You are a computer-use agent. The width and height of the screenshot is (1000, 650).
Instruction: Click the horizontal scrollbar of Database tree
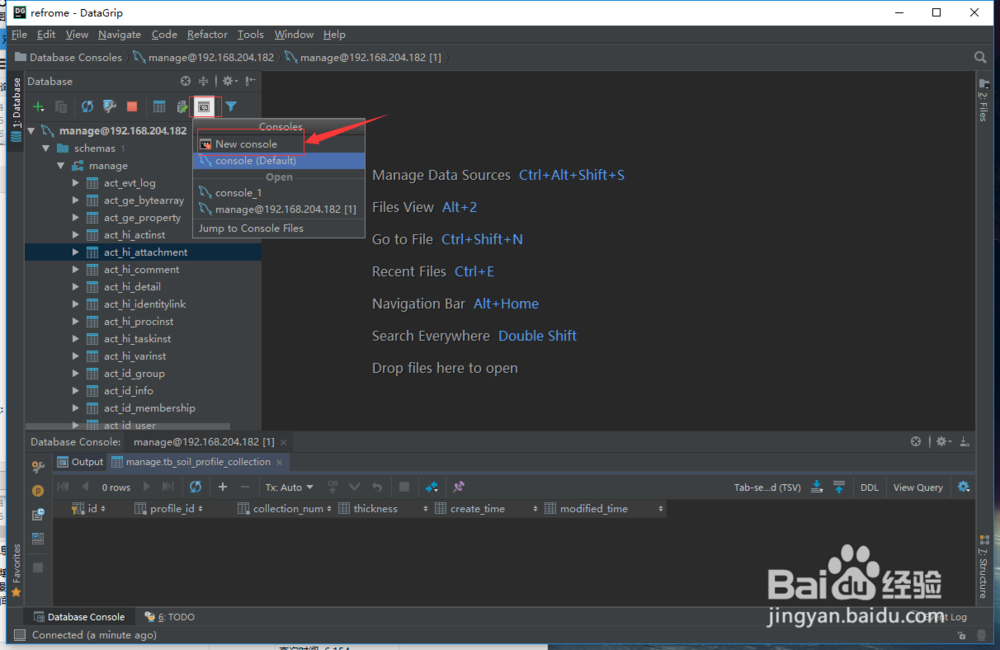click(x=128, y=426)
